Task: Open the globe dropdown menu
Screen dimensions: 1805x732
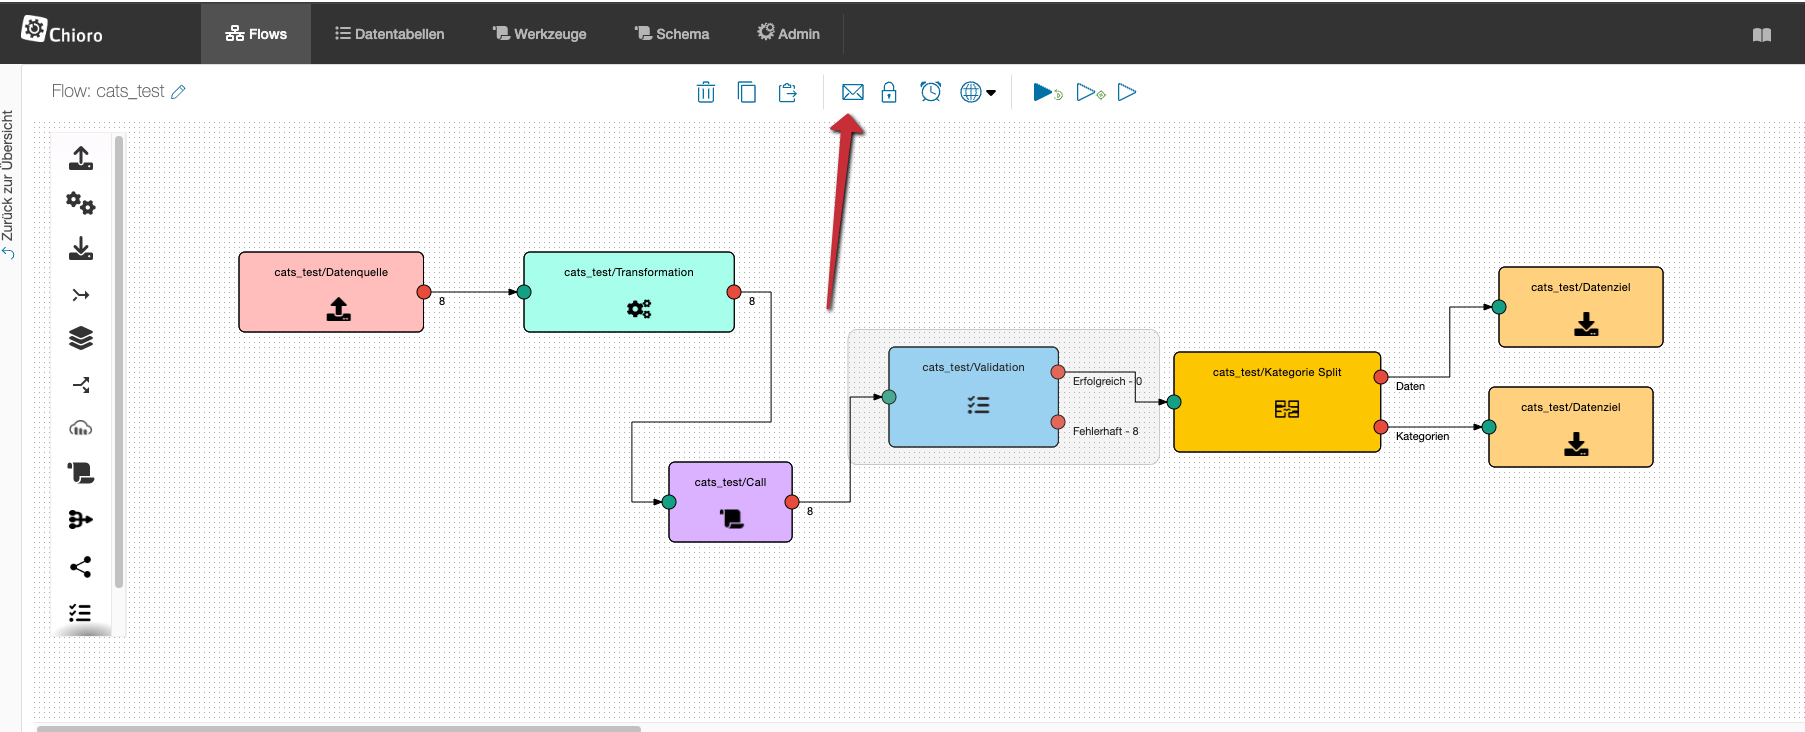Action: [978, 92]
